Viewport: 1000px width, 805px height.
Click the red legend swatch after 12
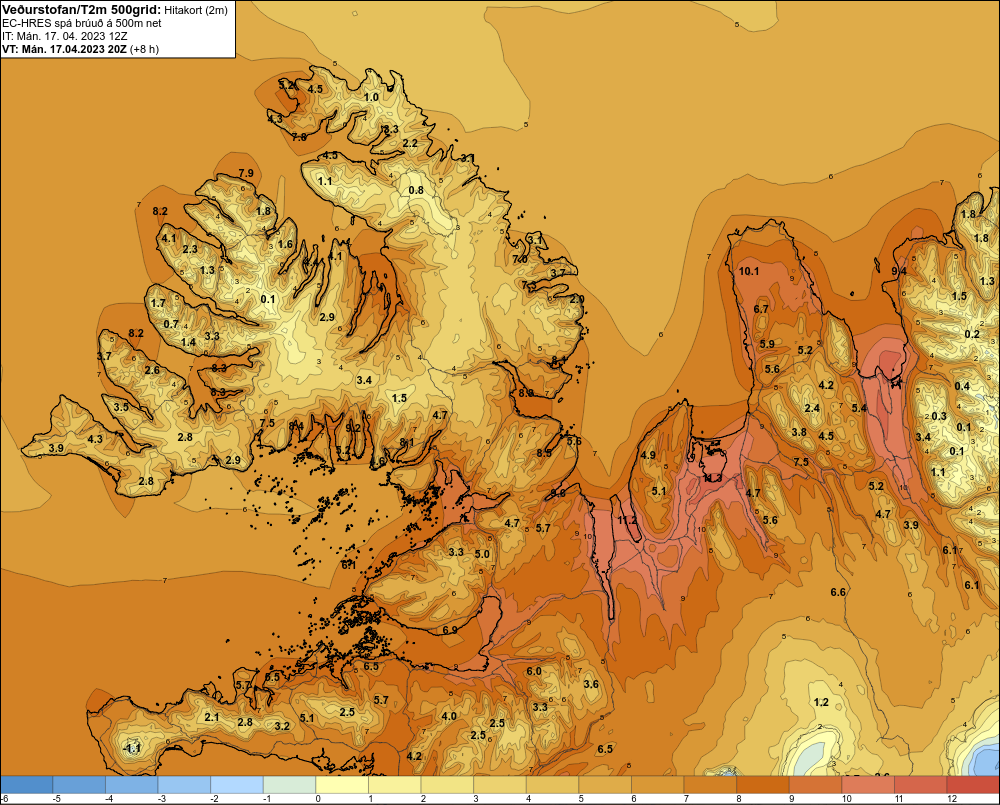pyautogui.click(x=973, y=784)
